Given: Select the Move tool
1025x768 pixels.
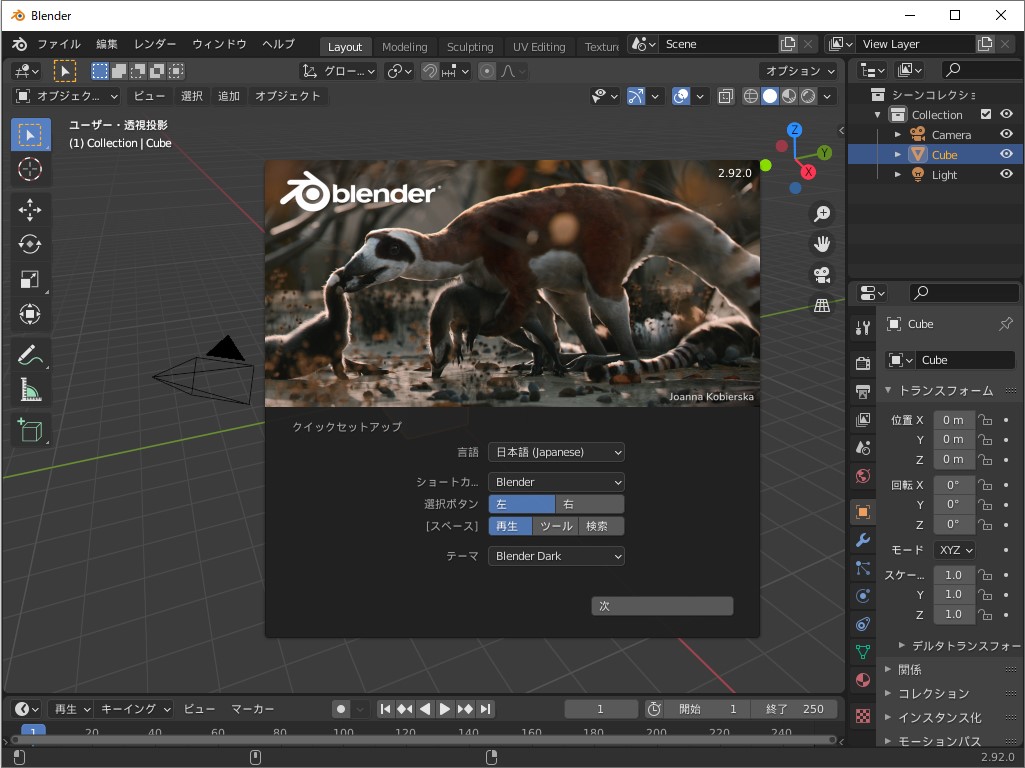Looking at the screenshot, I should [x=30, y=209].
